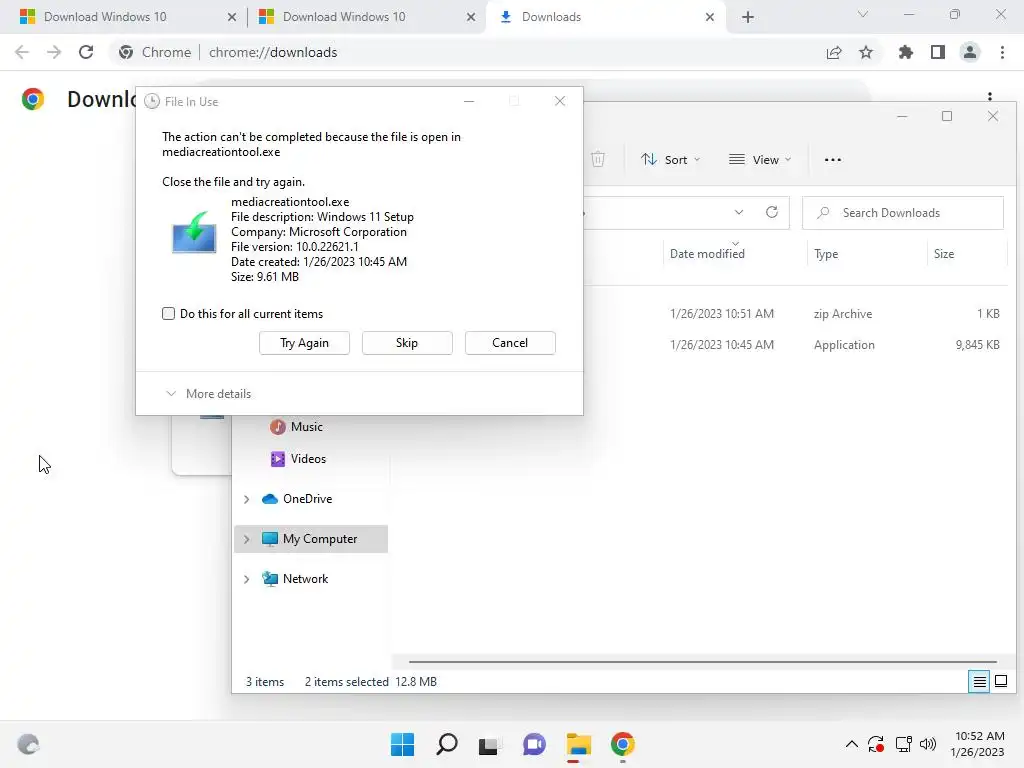Open the Chrome extensions puzzle icon

click(905, 52)
